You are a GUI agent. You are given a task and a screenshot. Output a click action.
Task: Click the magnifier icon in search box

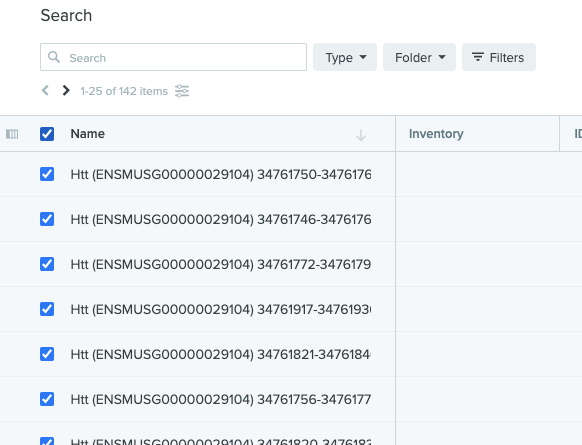click(54, 57)
